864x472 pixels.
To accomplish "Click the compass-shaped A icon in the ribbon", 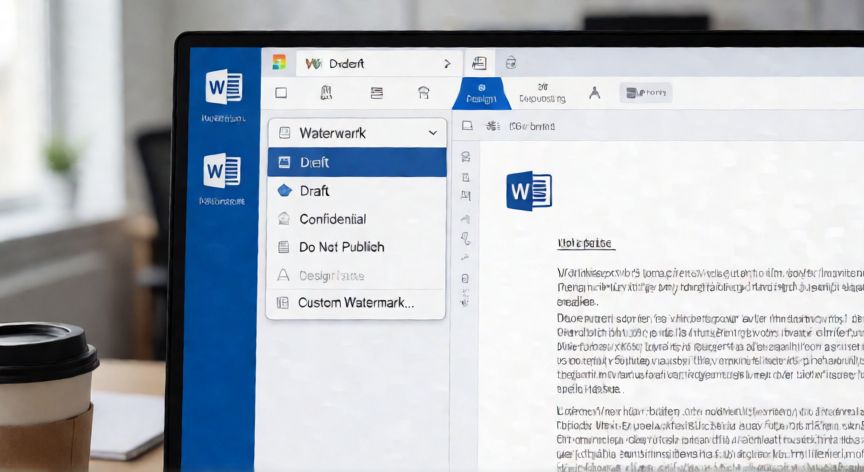I will click(595, 93).
